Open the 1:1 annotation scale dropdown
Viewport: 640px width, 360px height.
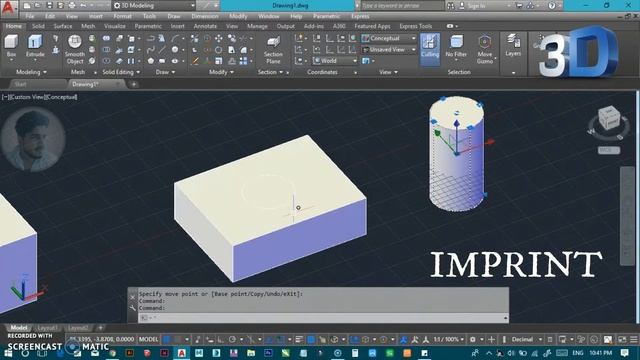pyautogui.click(x=449, y=340)
